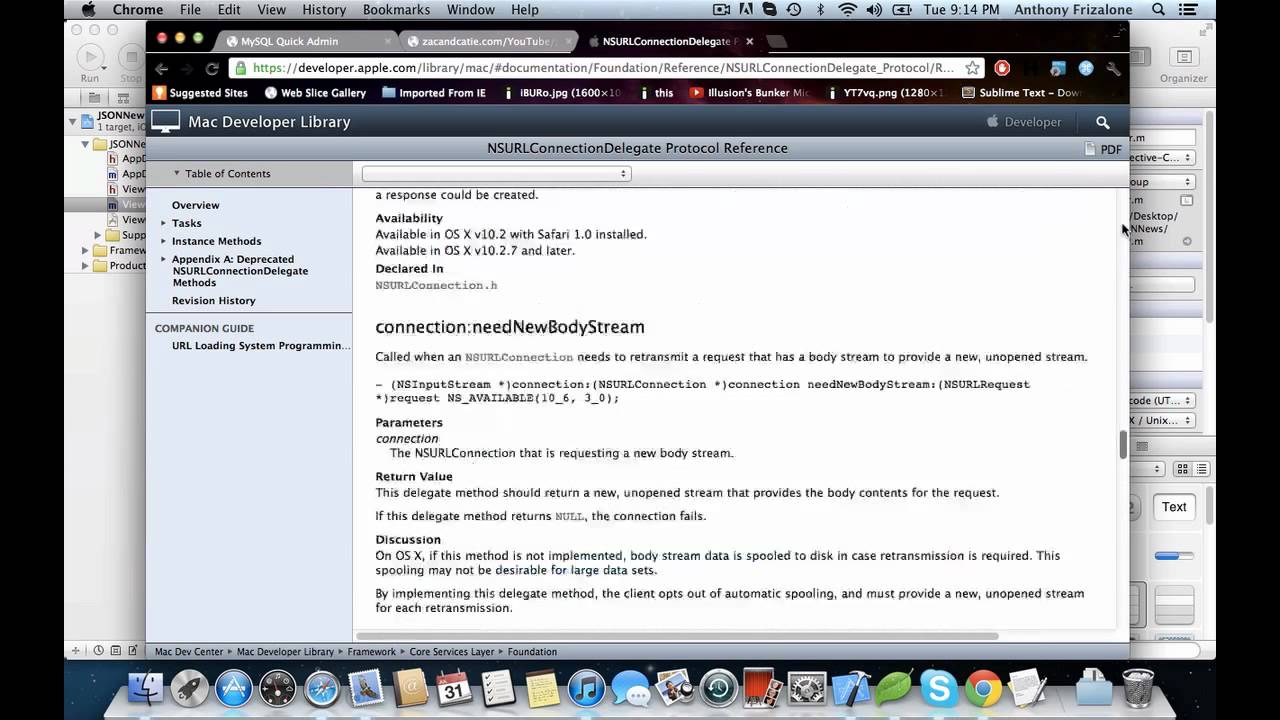Expand the Tasks section in contents
The height and width of the screenshot is (720, 1280).
click(x=163, y=223)
